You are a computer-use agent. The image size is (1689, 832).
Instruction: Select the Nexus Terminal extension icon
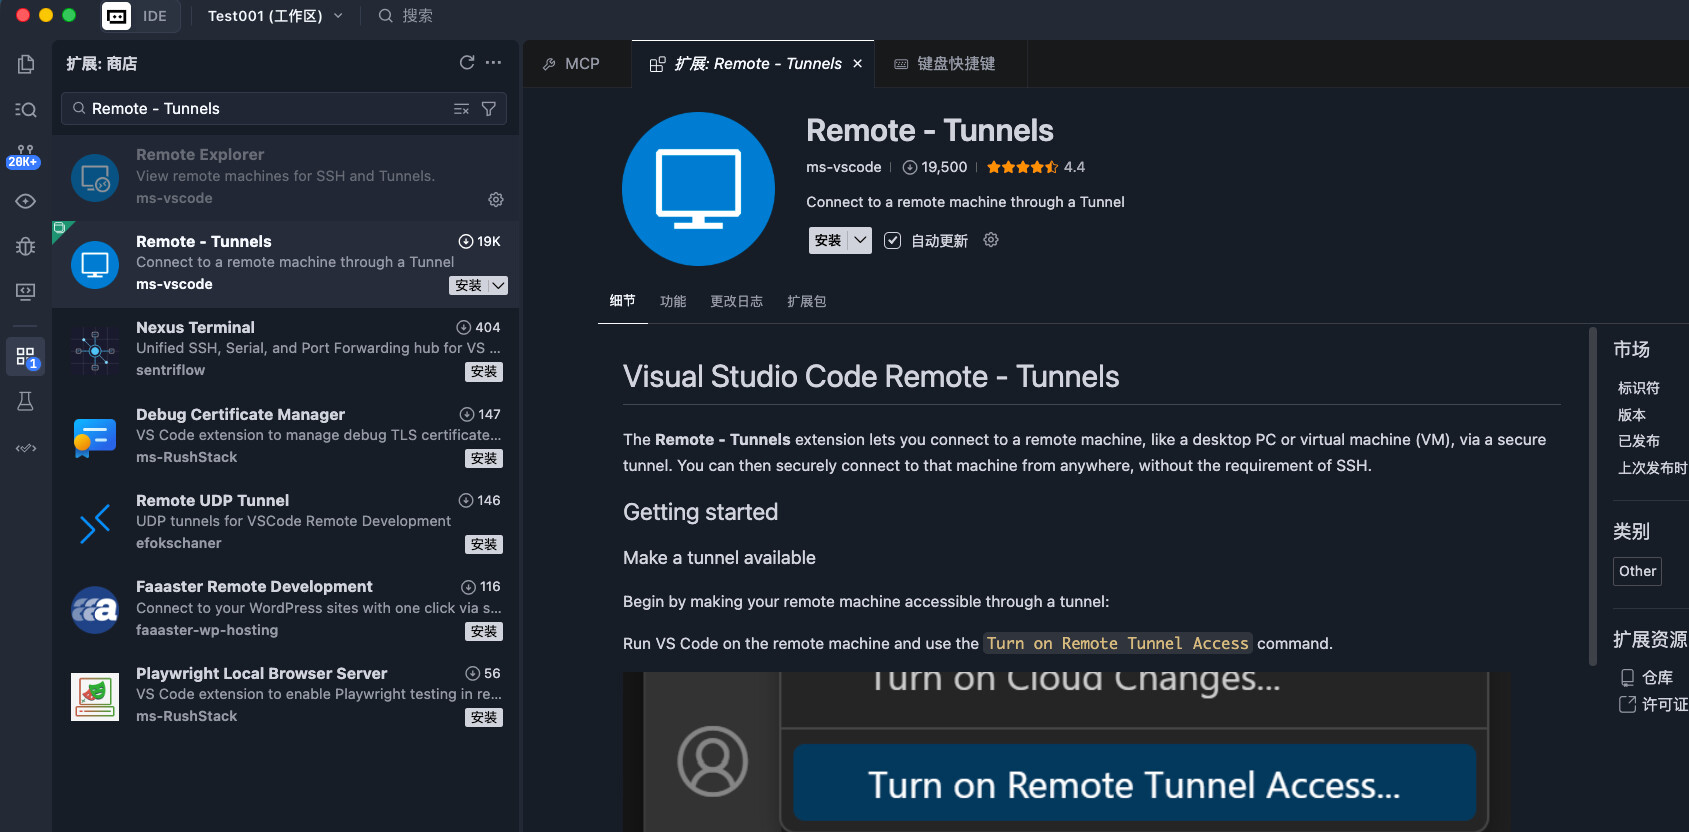click(x=95, y=351)
